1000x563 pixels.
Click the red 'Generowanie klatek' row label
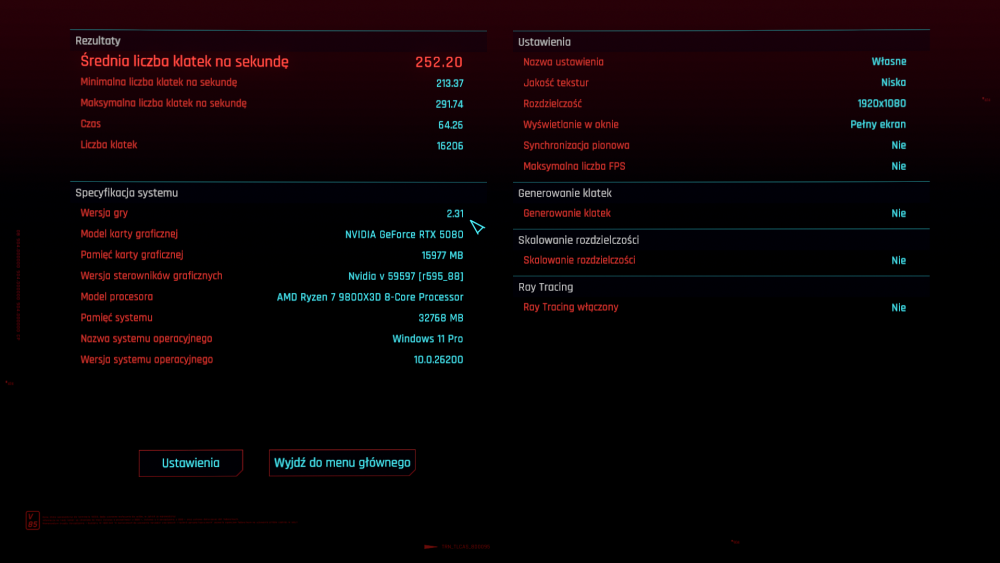(x=566, y=214)
